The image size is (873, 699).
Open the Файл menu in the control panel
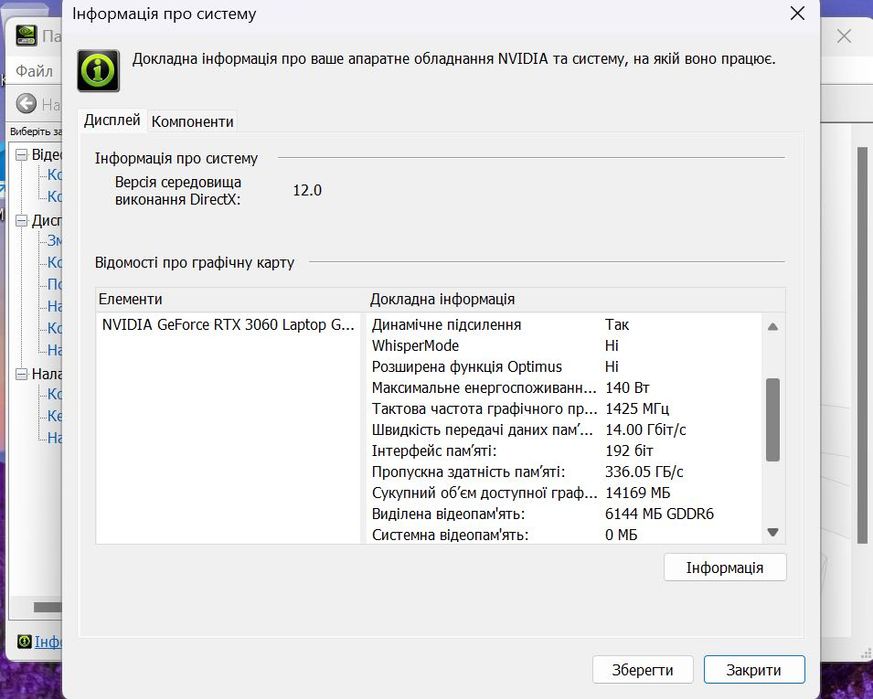pyautogui.click(x=34, y=71)
